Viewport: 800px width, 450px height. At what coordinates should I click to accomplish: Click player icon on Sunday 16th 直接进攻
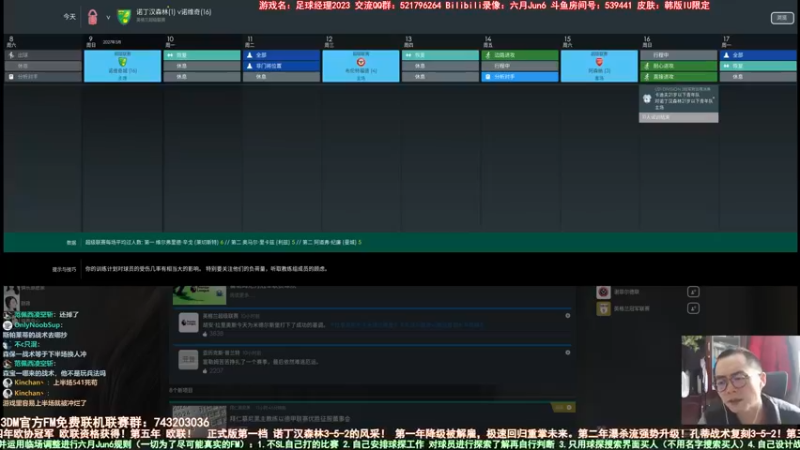click(647, 77)
